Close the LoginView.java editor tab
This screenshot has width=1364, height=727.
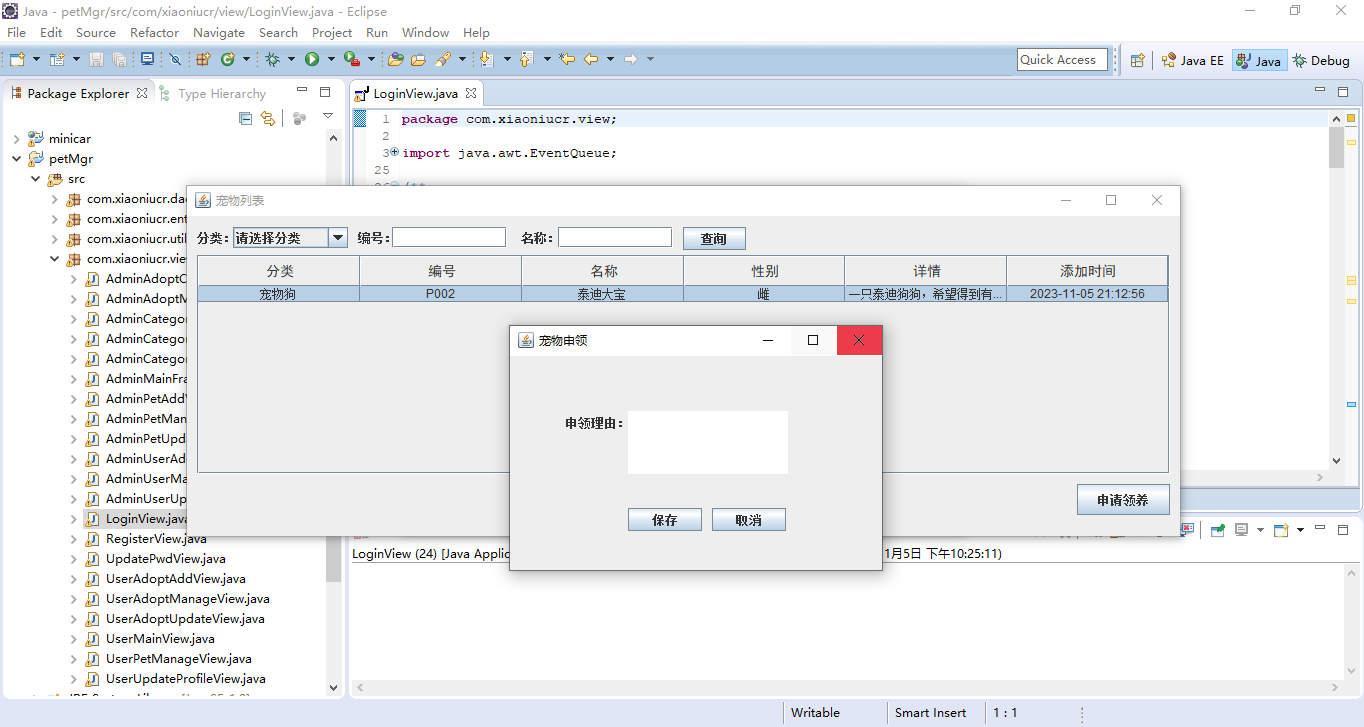(x=470, y=93)
